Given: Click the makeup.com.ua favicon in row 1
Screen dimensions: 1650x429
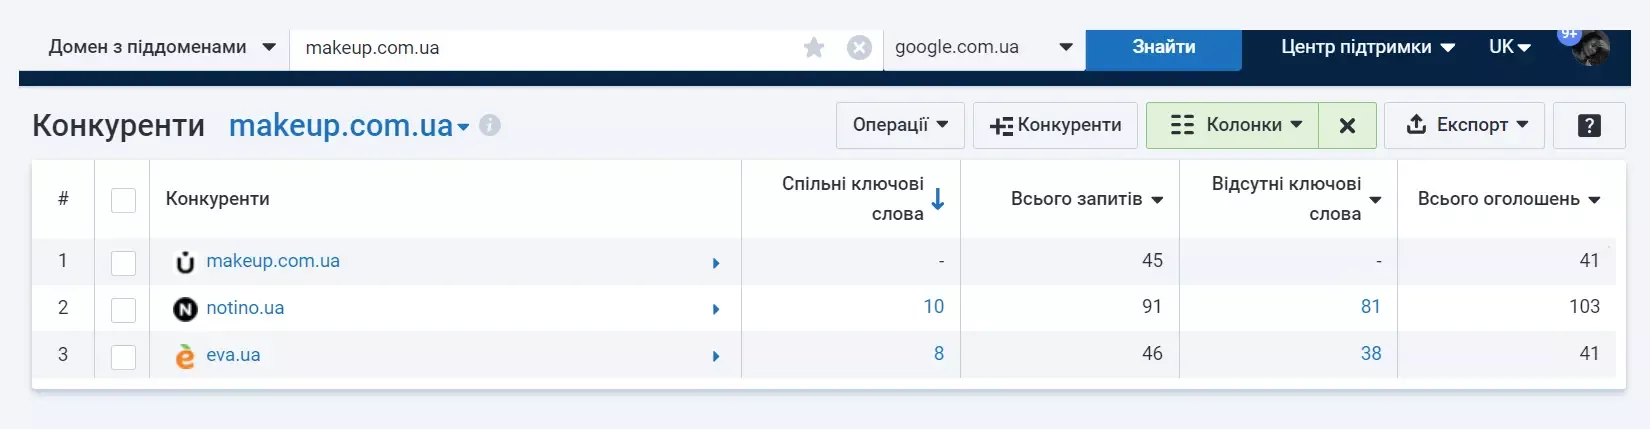Looking at the screenshot, I should 185,262.
